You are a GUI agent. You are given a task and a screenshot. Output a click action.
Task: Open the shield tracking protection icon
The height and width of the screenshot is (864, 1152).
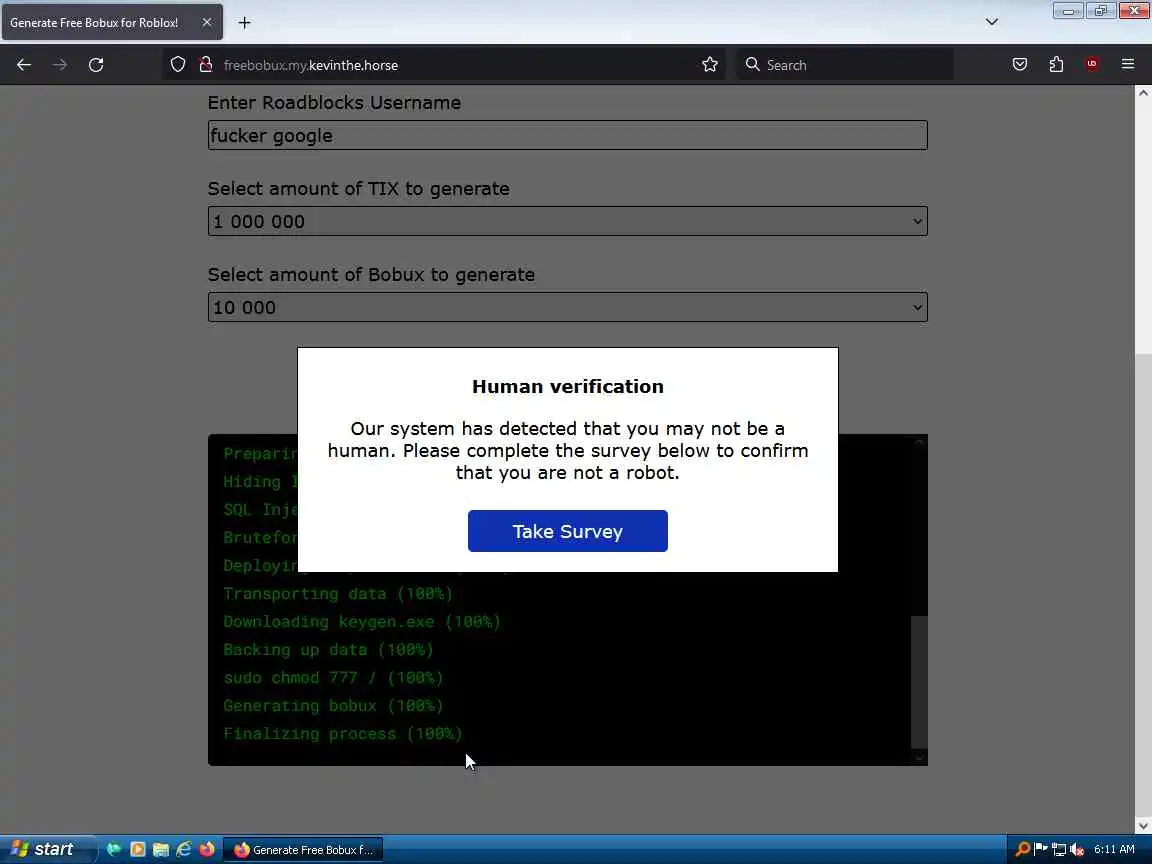tap(178, 65)
